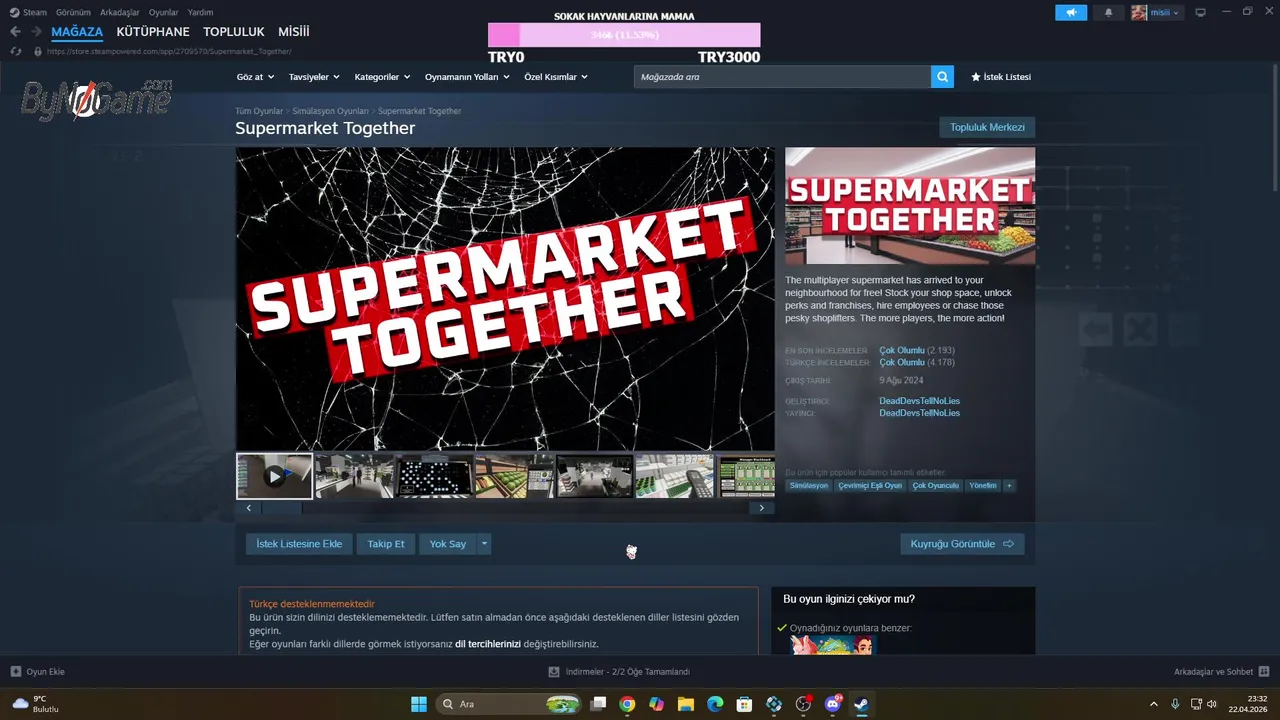Open the Steam announcements megaphone button
This screenshot has width=1280, height=720.
1071,13
